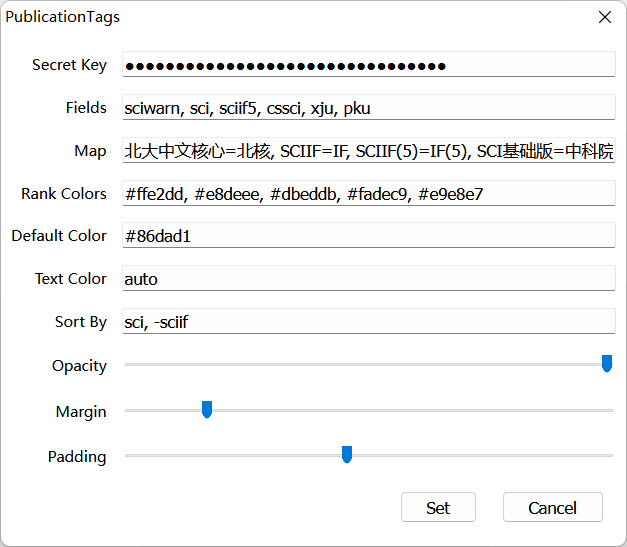627x547 pixels.
Task: Click the Opacity slider handle
Action: pos(607,364)
